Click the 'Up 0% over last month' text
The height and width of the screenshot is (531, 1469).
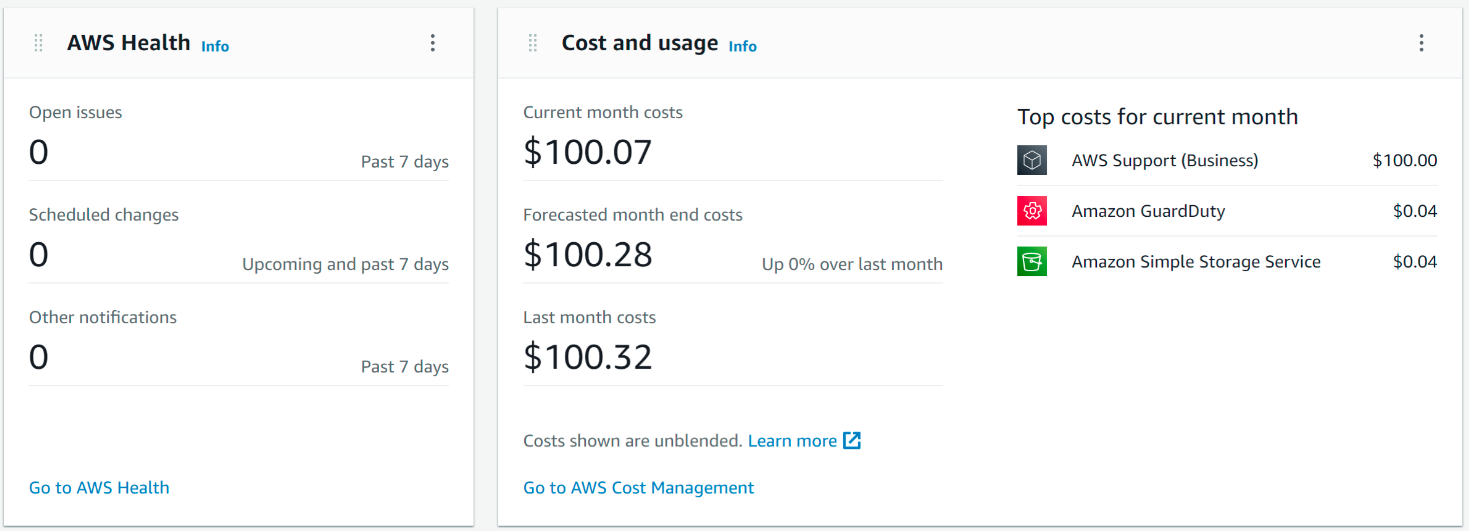pos(852,264)
